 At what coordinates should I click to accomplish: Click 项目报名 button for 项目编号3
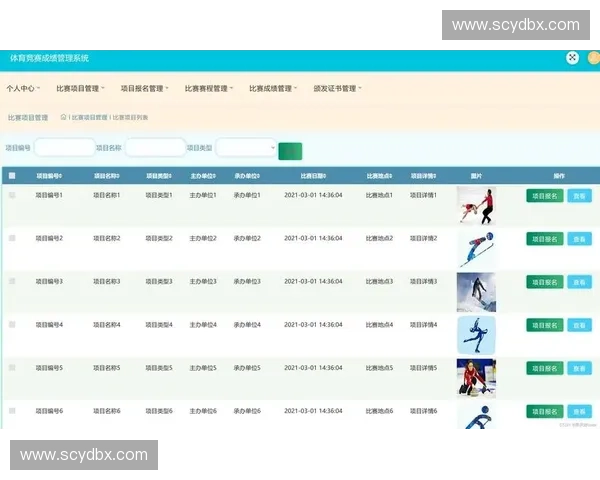click(545, 282)
